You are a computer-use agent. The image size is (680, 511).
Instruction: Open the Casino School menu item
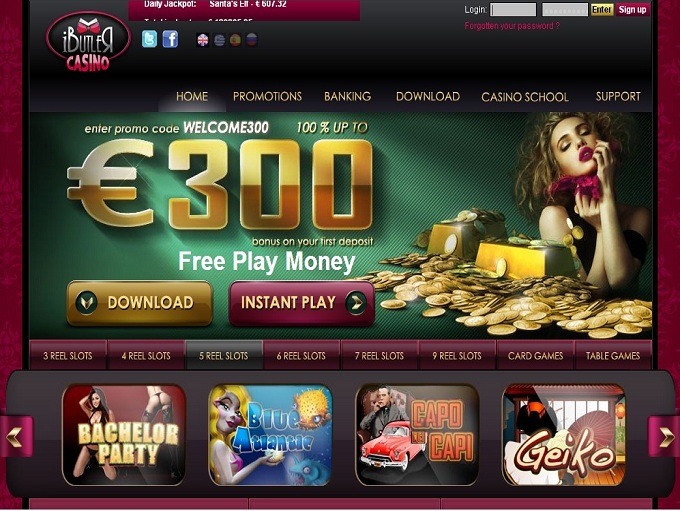525,97
